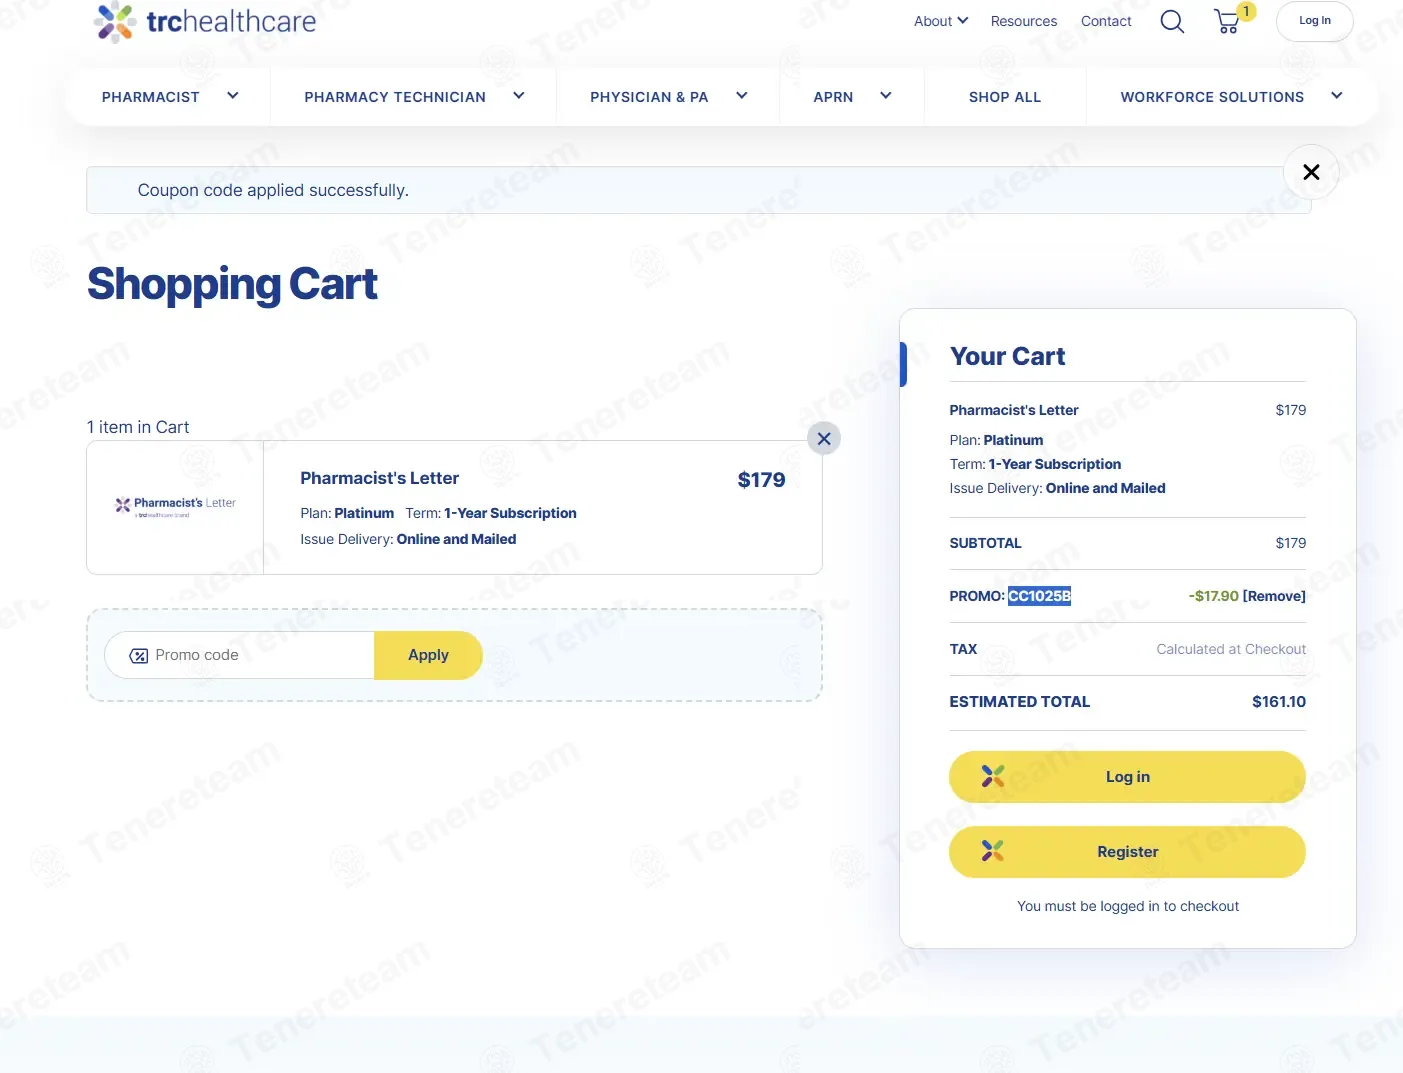
Task: Click the SUBTOTAL label
Action: pos(985,543)
